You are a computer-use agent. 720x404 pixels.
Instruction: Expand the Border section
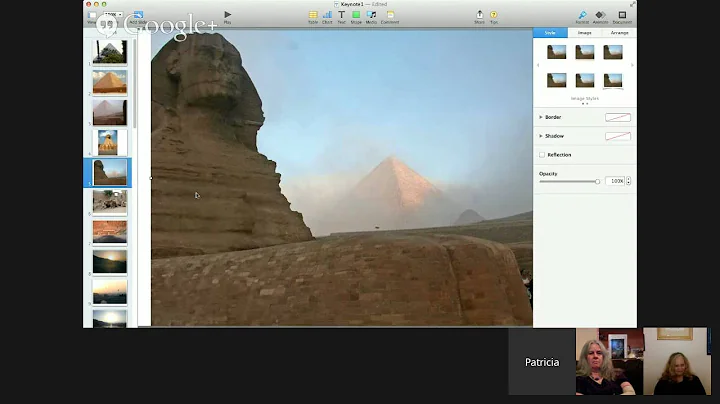540,117
